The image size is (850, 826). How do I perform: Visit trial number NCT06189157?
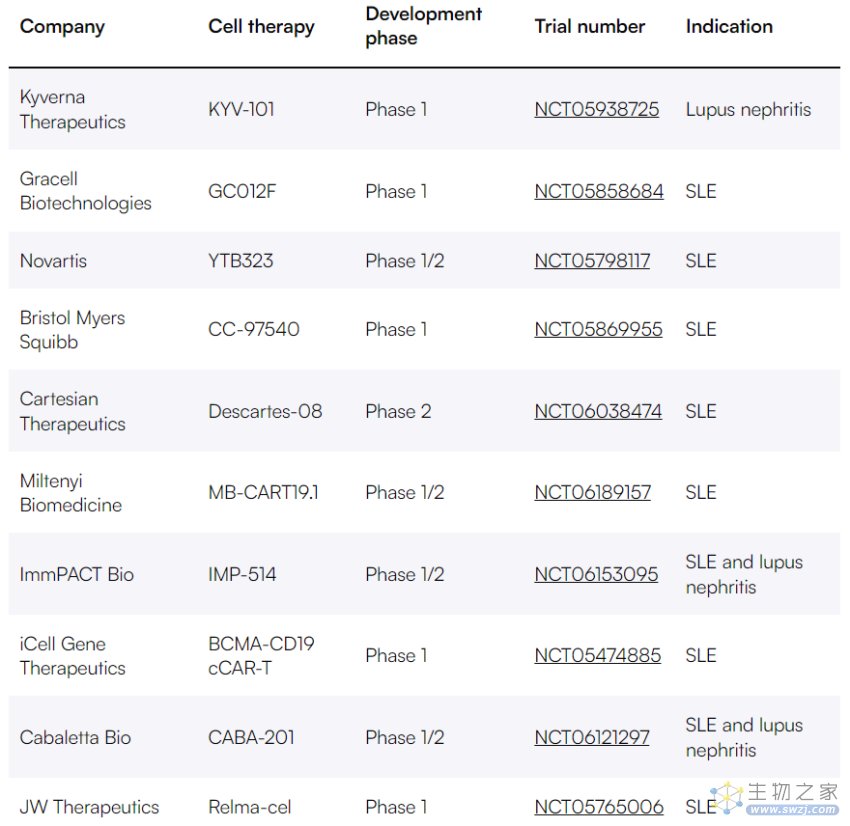(592, 492)
